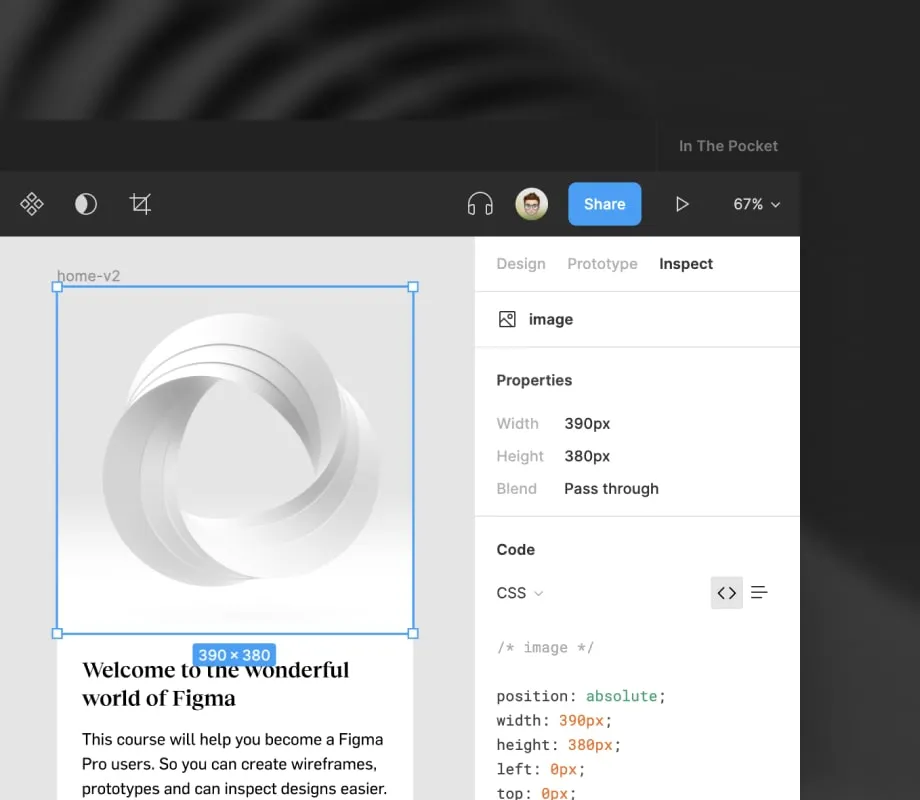Click the Welcome heading text layer
920x800 pixels.
pyautogui.click(x=215, y=684)
